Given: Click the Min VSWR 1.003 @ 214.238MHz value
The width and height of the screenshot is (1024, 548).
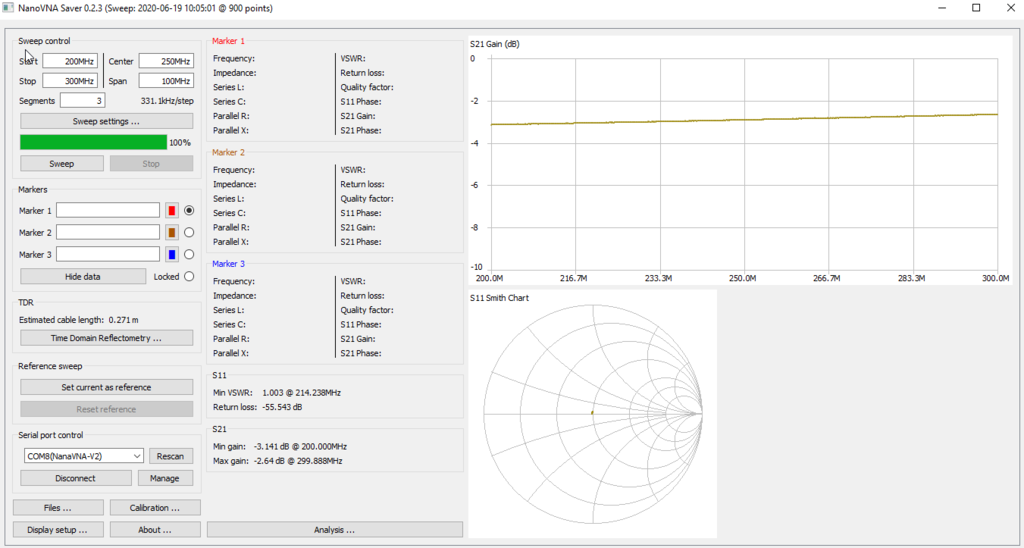Looking at the screenshot, I should [301, 393].
